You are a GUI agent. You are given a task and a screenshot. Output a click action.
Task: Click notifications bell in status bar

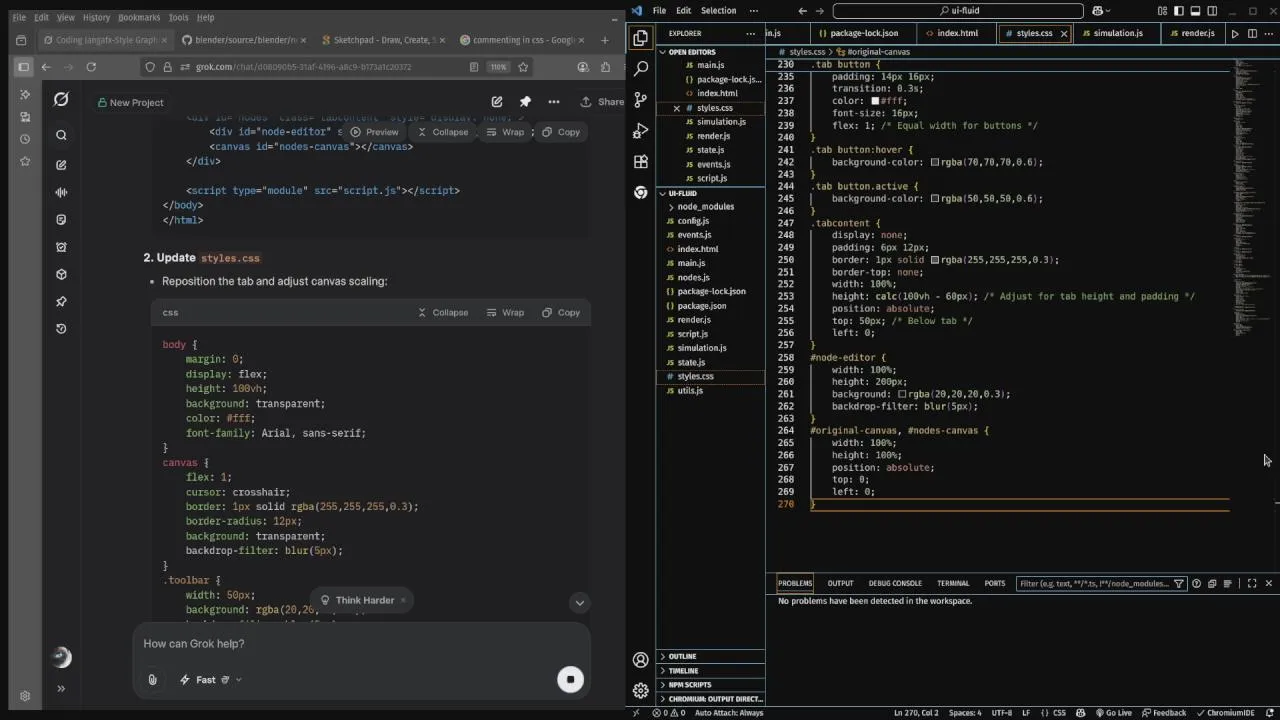[x=1272, y=713]
